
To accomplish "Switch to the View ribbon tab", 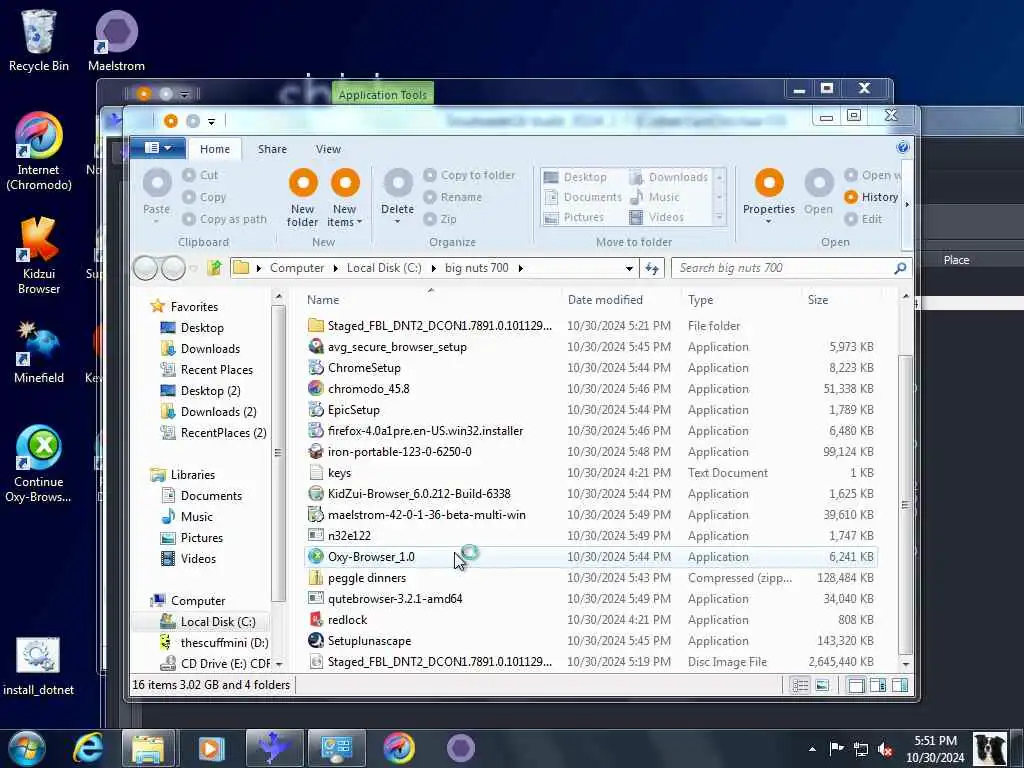I will coord(328,149).
